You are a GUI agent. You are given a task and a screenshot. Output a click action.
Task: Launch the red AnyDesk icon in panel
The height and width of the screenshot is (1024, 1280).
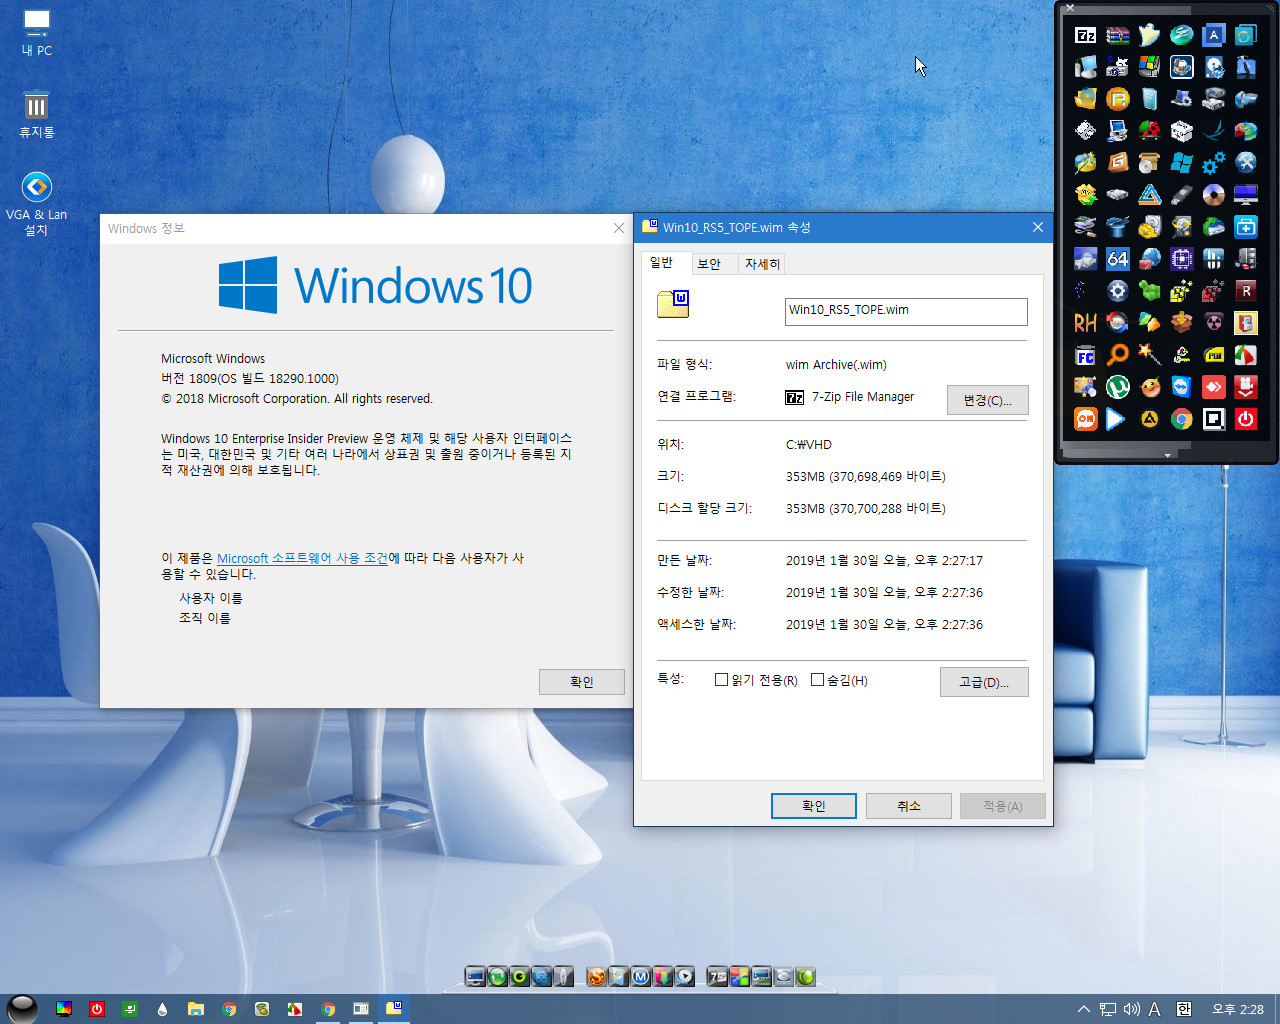(1213, 387)
